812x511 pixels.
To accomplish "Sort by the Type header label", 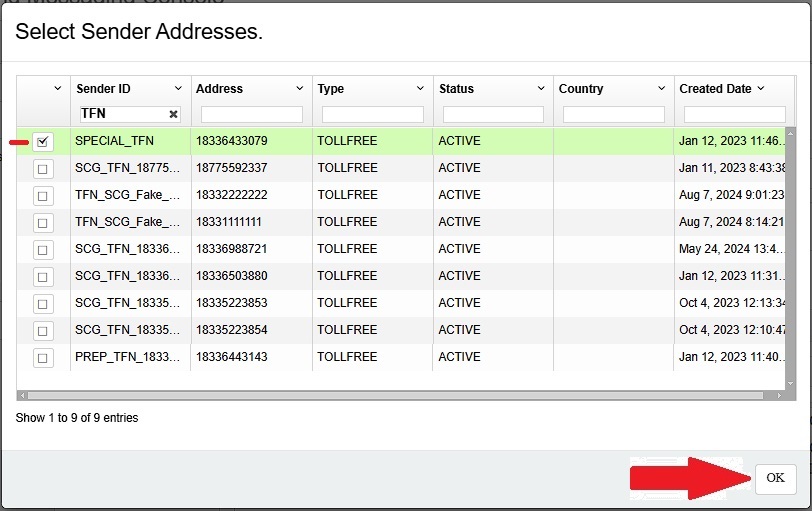I will [x=331, y=89].
